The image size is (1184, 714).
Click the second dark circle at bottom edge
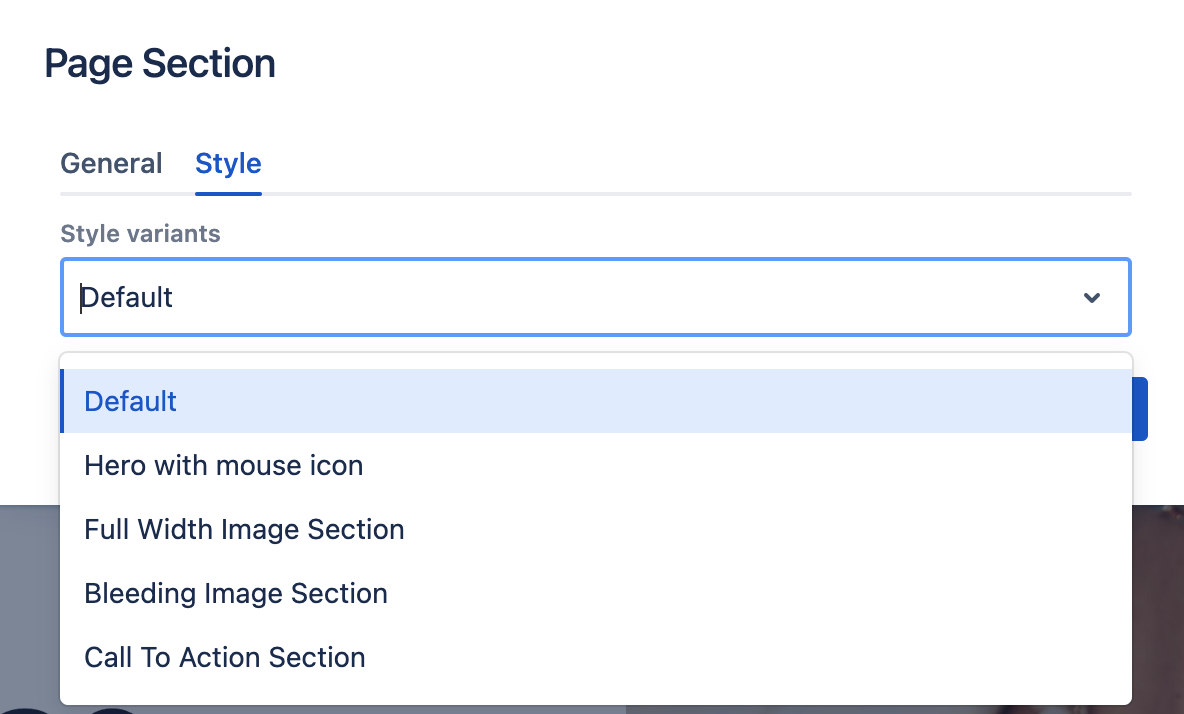[x=112, y=712]
